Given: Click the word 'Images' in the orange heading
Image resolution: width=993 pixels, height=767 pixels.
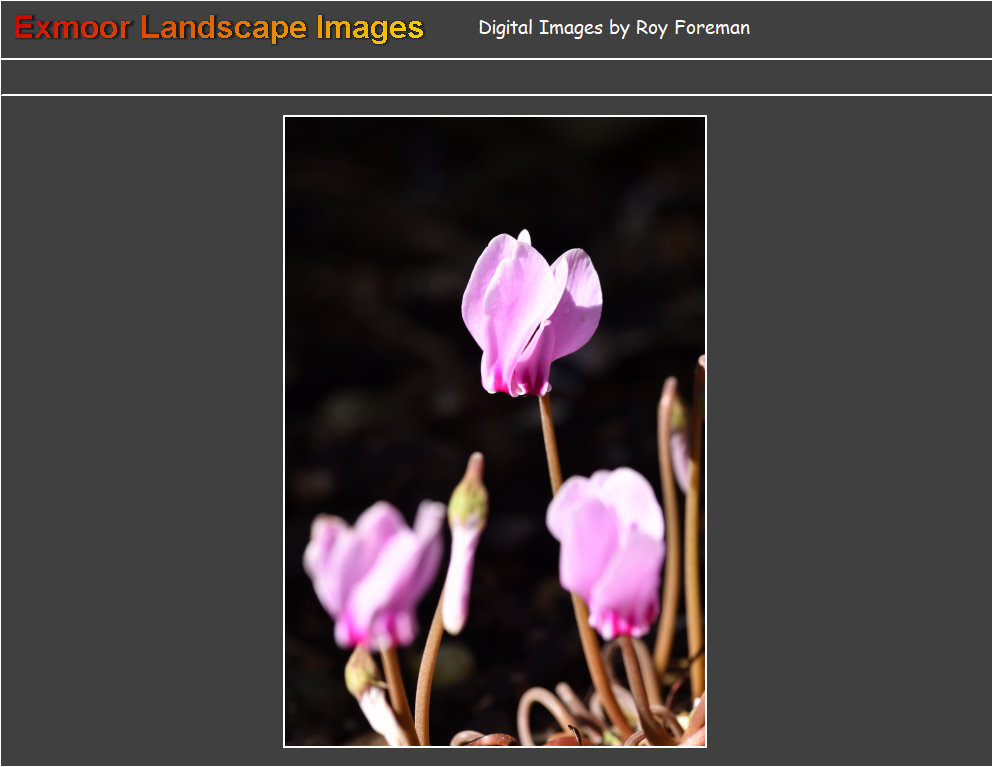Looking at the screenshot, I should pyautogui.click(x=369, y=28).
